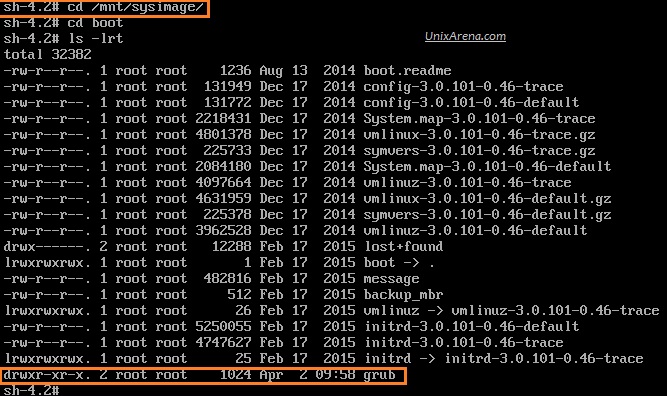Click the 512 size of backup_mbr
The width and height of the screenshot is (667, 396).
(239, 295)
